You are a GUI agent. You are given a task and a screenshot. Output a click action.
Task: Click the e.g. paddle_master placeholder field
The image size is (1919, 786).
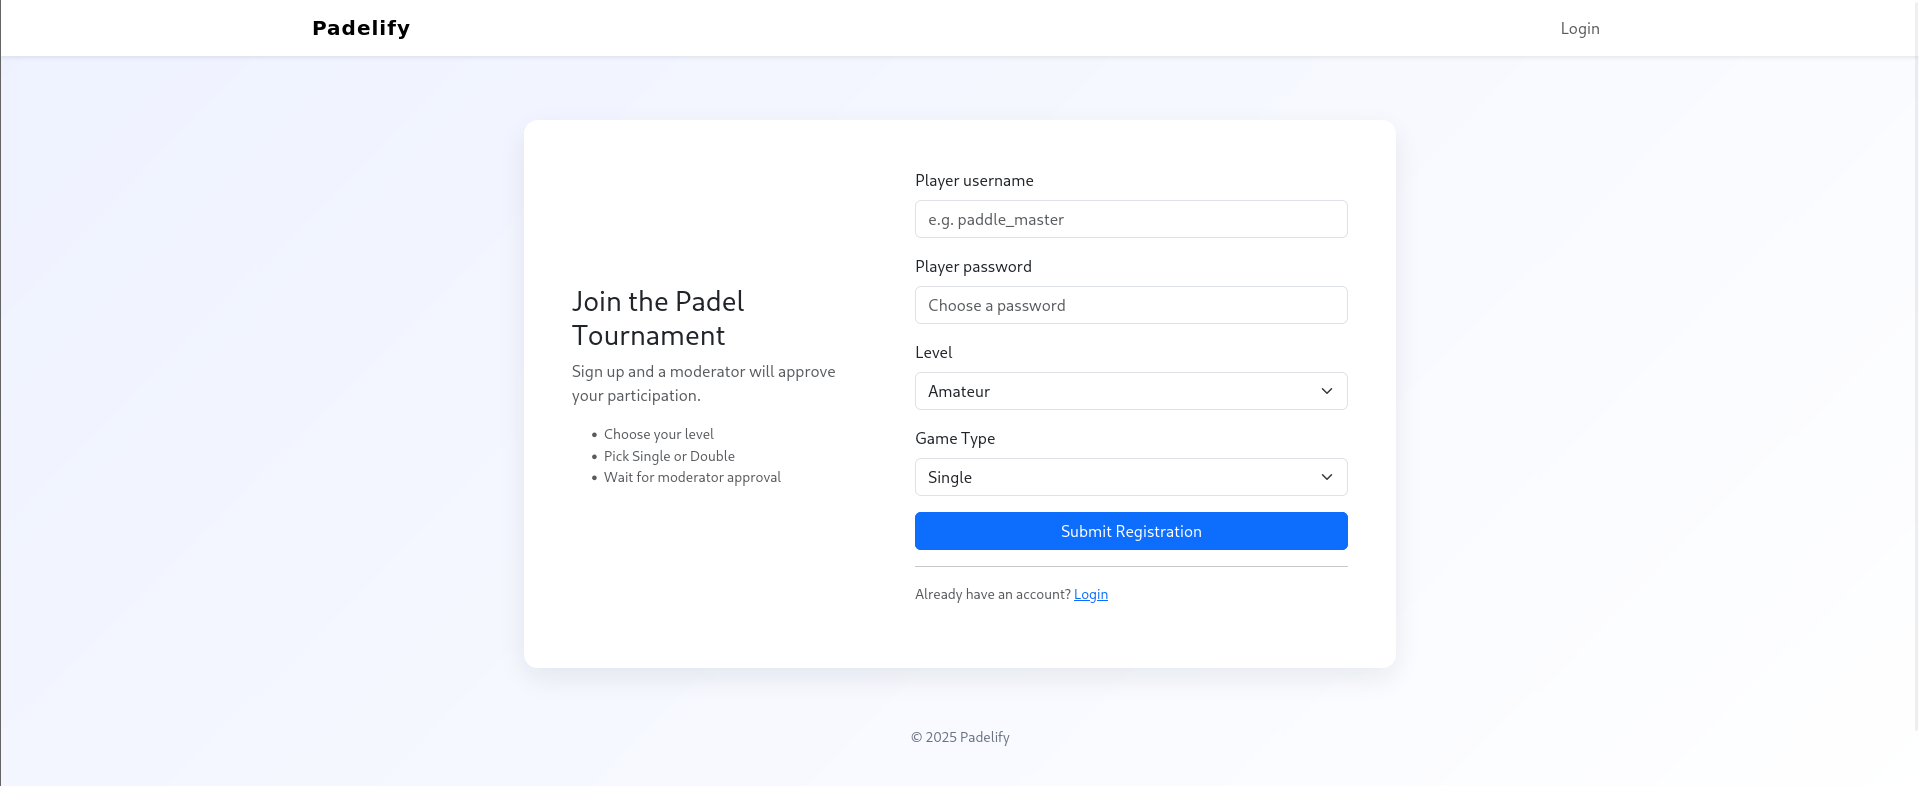coord(1131,219)
